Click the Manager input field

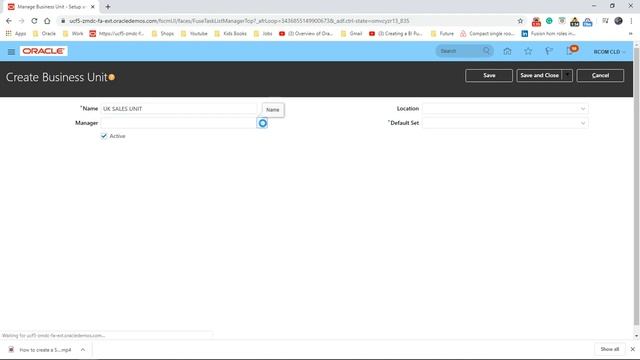[x=179, y=123]
